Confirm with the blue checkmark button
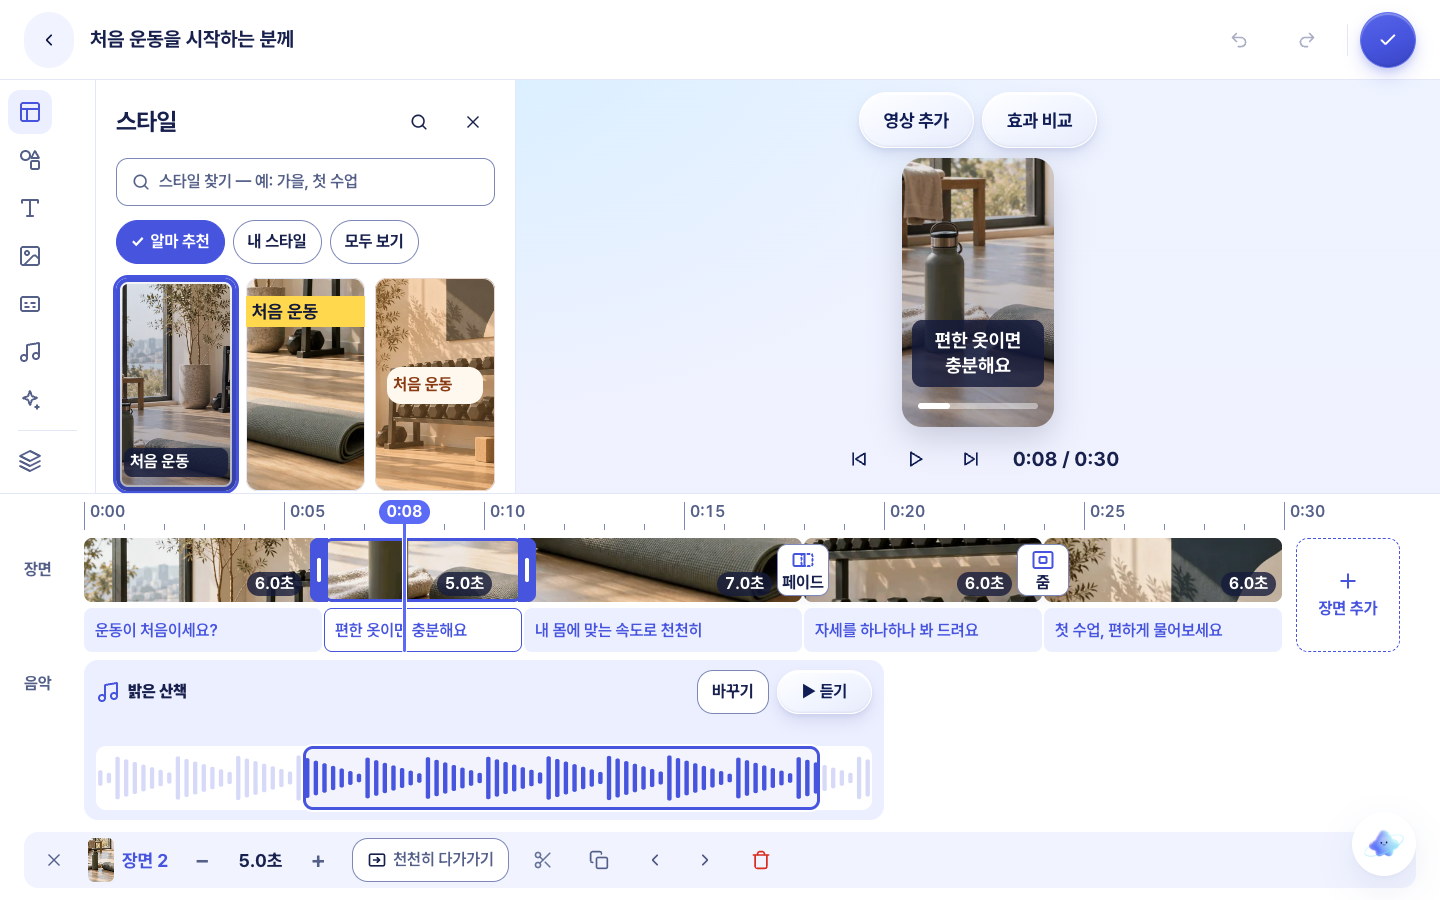 click(x=1388, y=40)
